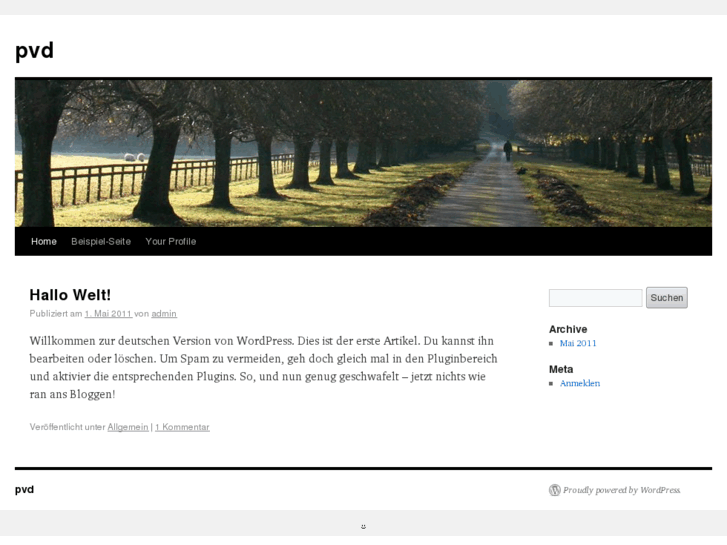The image size is (727, 545).
Task: Focus the search input field
Action: coord(595,298)
